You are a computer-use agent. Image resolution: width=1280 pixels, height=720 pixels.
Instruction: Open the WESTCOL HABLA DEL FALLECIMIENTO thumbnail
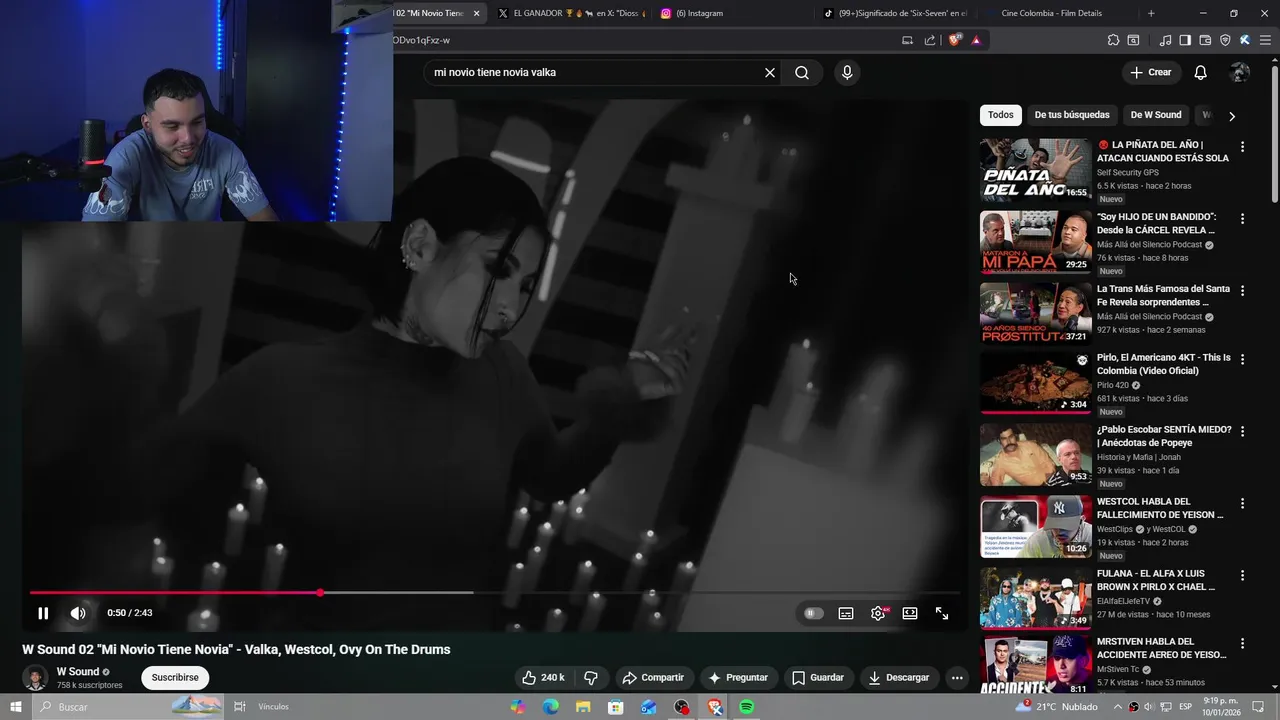pyautogui.click(x=1035, y=526)
